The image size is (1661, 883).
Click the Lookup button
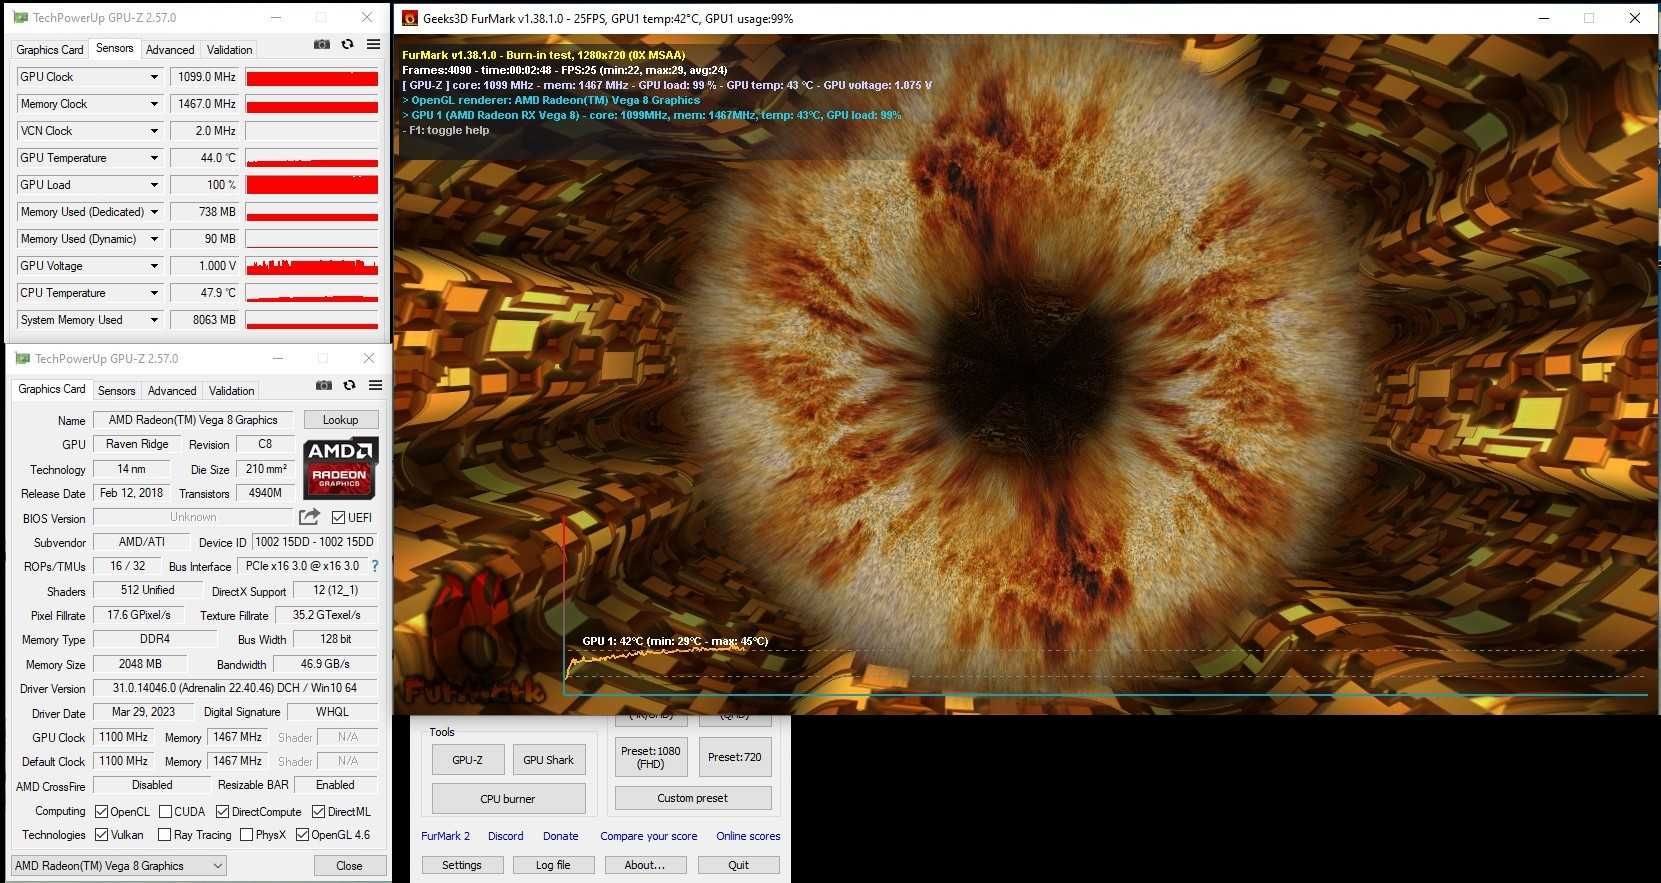340,420
